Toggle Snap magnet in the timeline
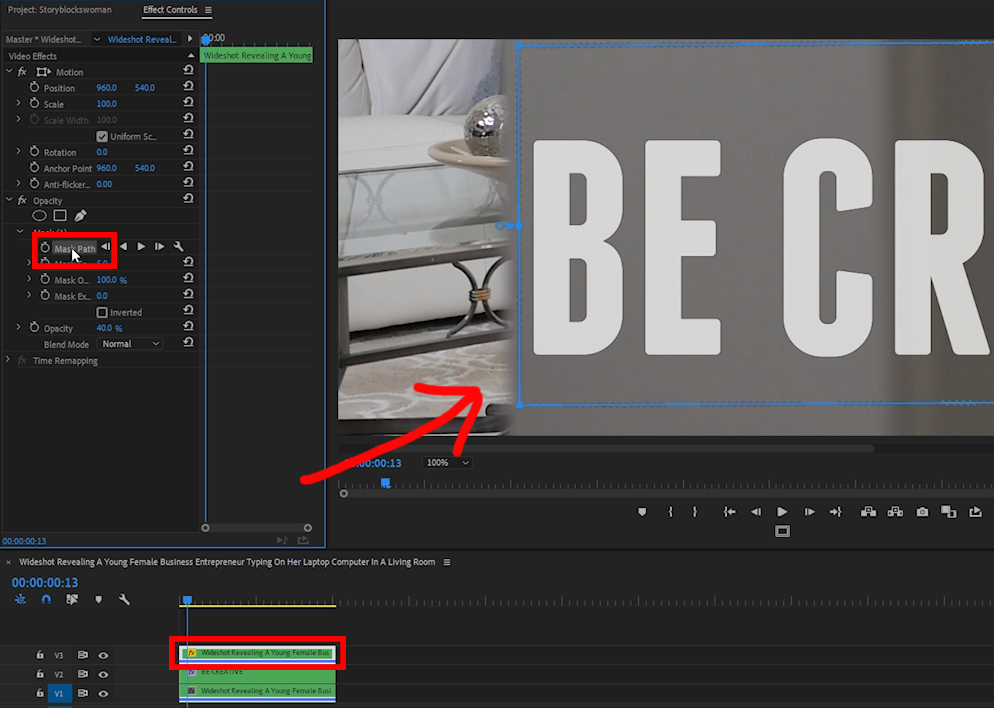The width and height of the screenshot is (994, 708). point(46,599)
